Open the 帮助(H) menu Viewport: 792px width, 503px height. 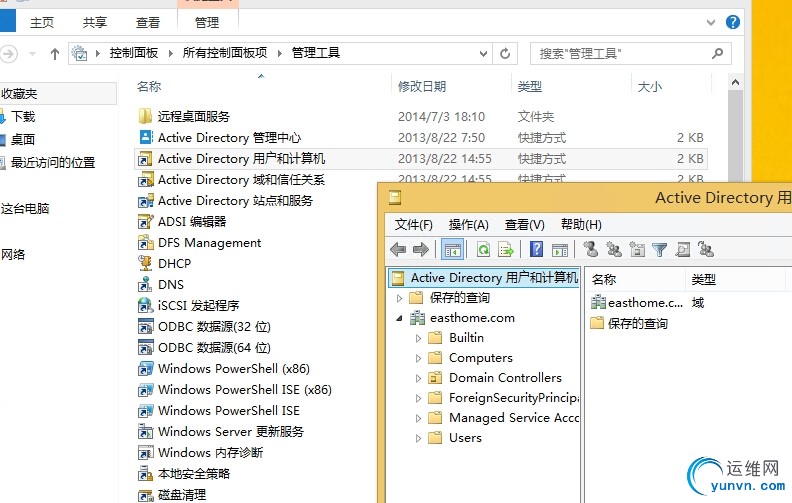click(x=581, y=225)
